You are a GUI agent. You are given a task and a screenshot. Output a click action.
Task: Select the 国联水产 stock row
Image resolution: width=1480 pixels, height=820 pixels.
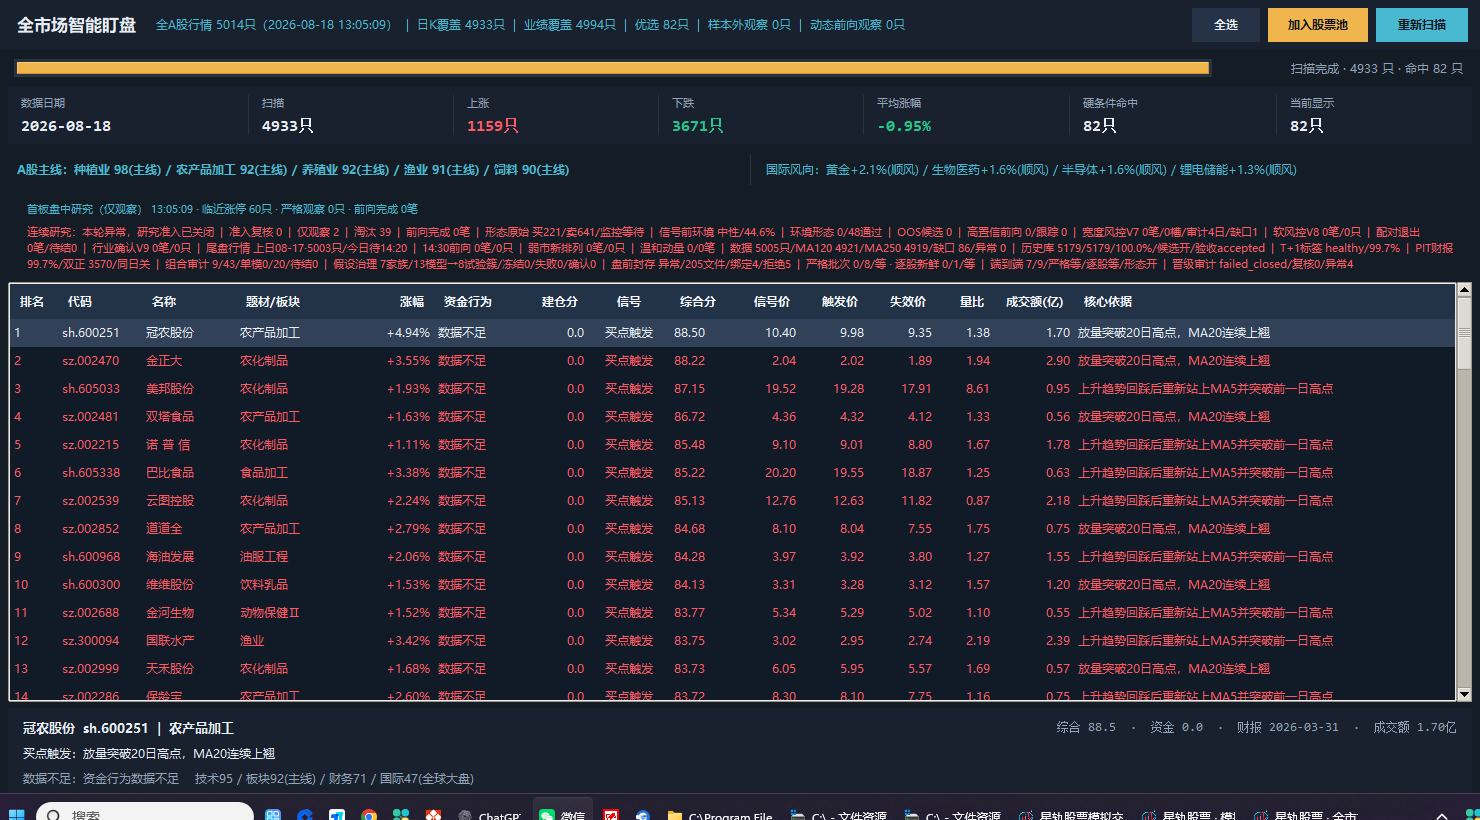click(x=733, y=641)
